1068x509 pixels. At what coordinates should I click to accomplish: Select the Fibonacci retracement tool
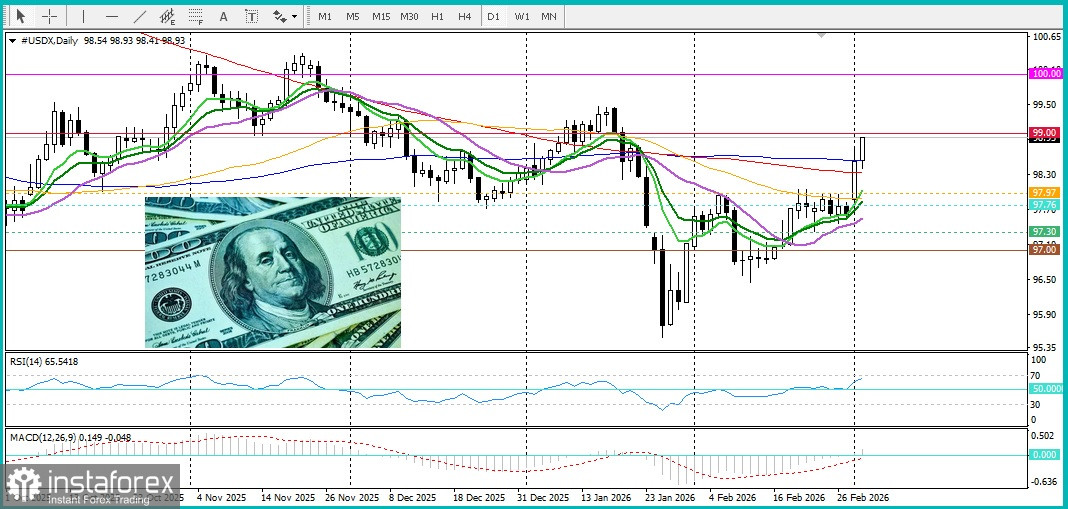(196, 17)
